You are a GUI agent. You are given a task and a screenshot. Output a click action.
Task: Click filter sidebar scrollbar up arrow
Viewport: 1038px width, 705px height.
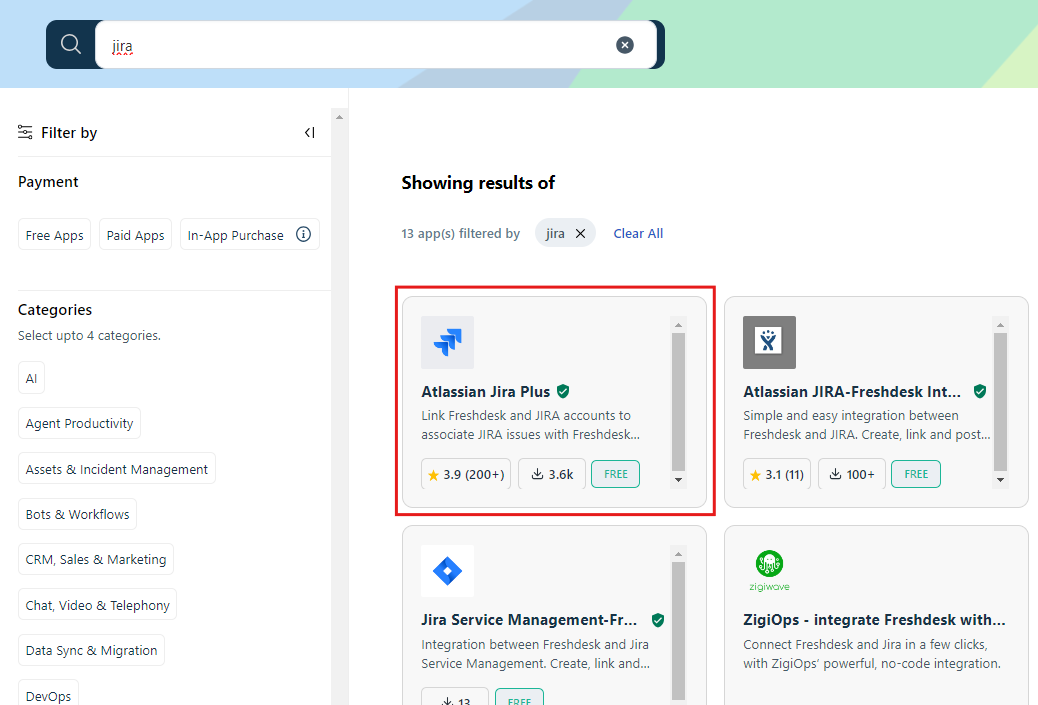[339, 117]
